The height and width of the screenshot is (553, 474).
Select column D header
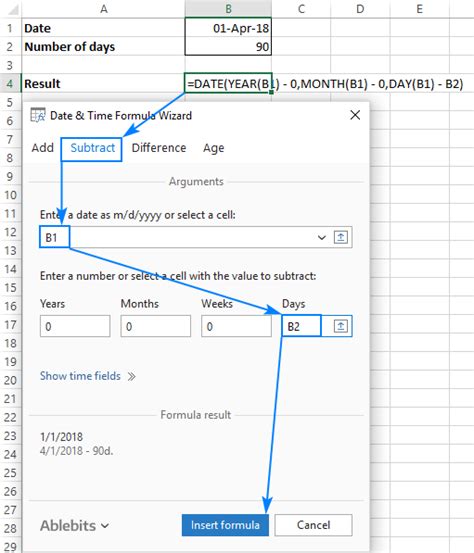coord(360,9)
